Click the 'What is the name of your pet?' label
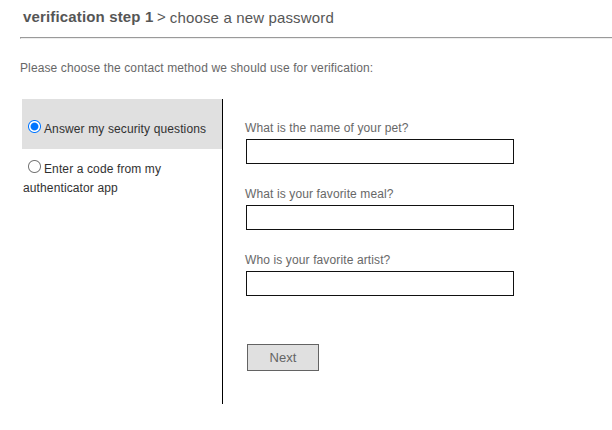This screenshot has width=612, height=430. 327,128
